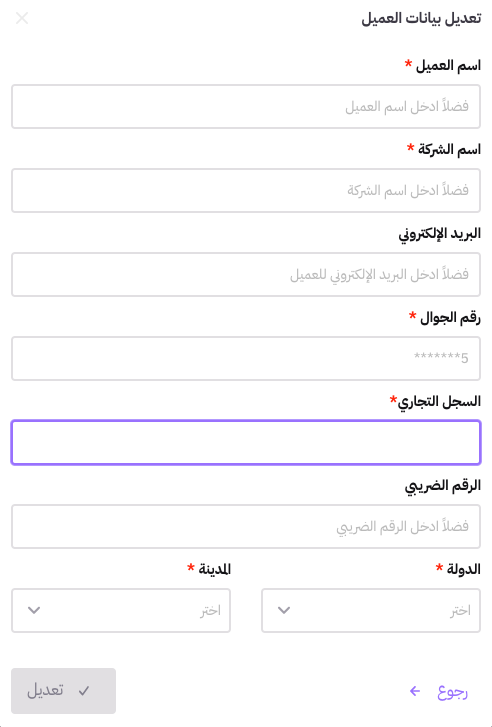The height and width of the screenshot is (727, 492).
Task: Select the السجل التجاري input field
Action: [x=246, y=442]
